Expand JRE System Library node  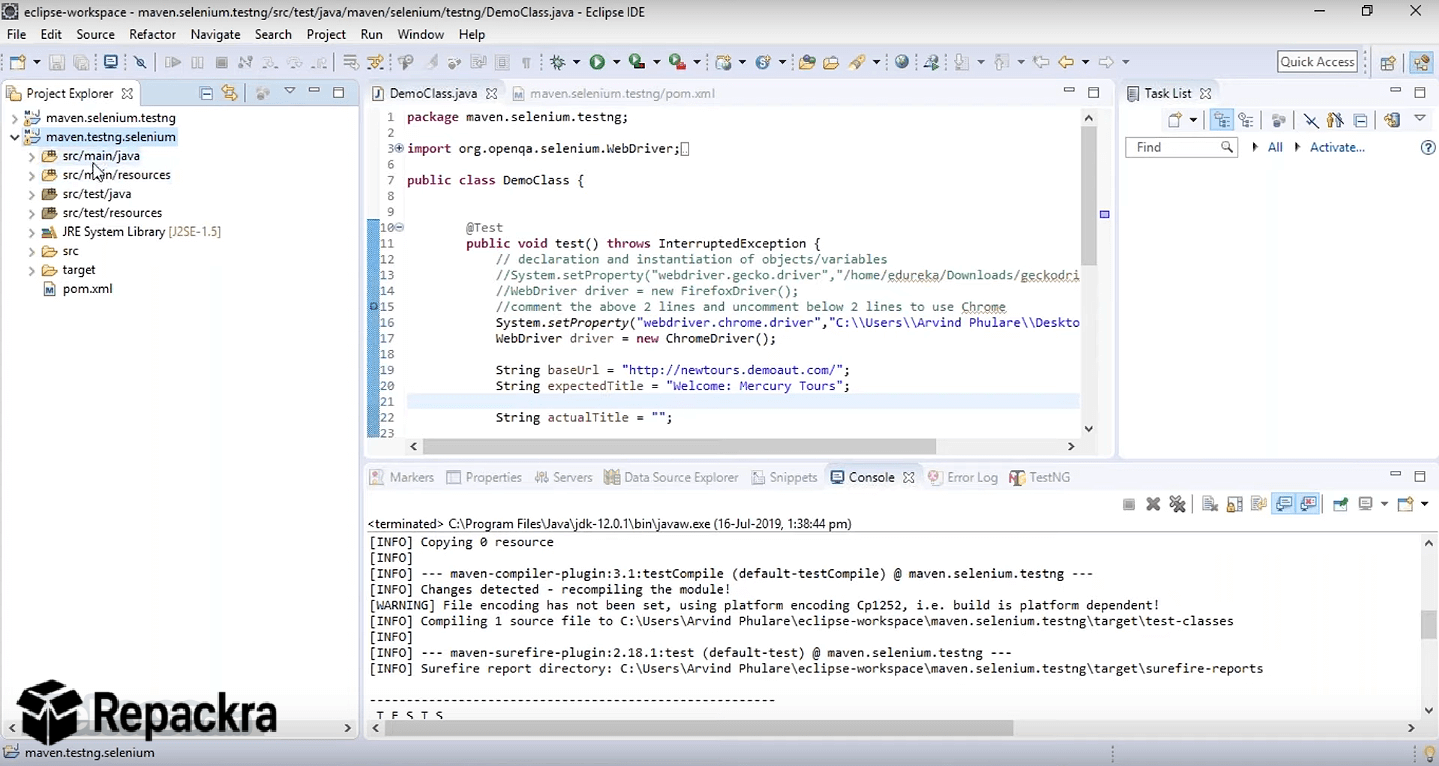click(x=31, y=232)
